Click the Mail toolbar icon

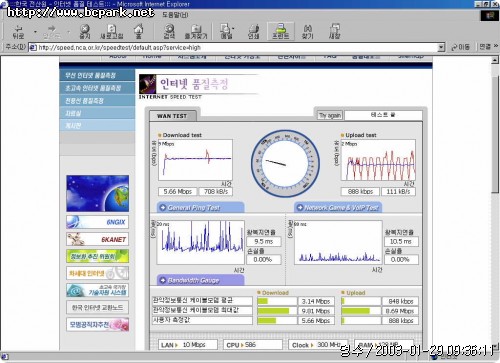[227, 31]
